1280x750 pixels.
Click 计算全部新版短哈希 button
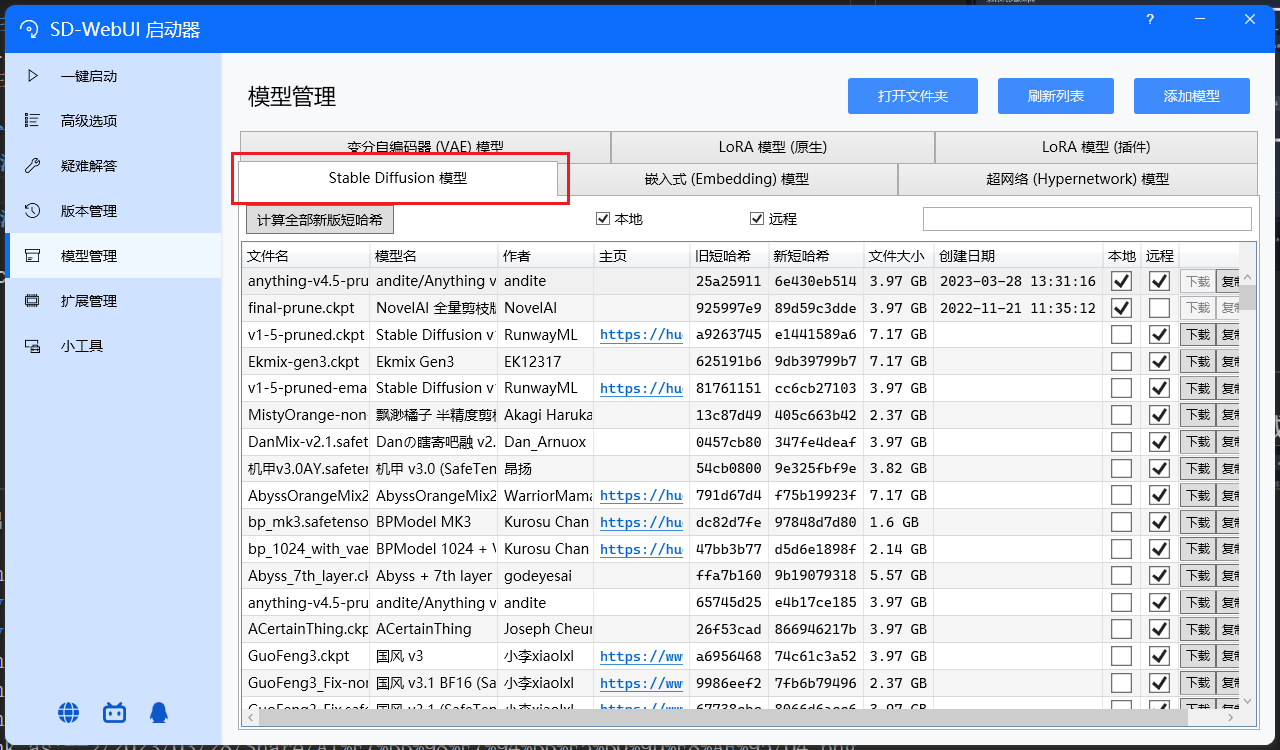point(320,220)
